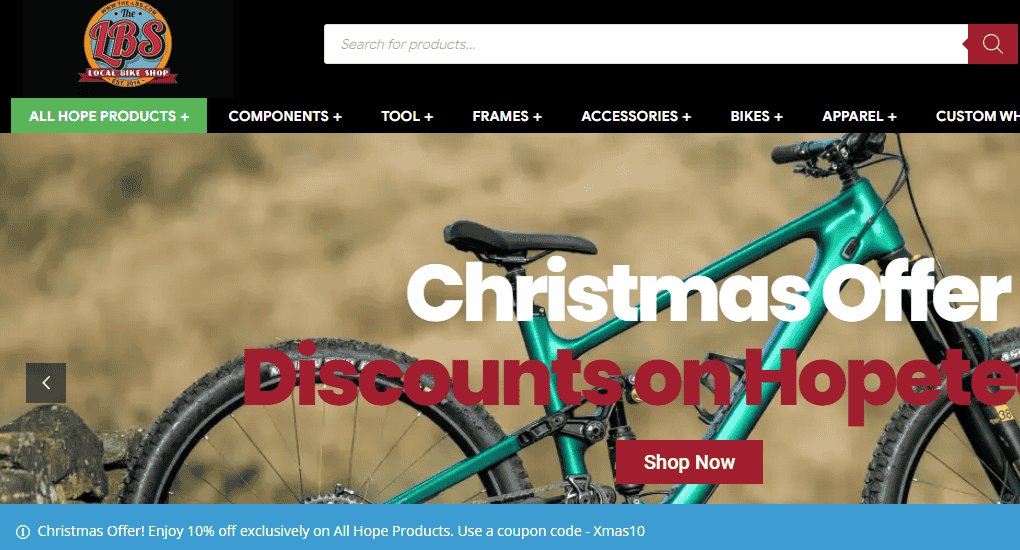
Task: Click the green bike hero image
Action: [510, 318]
